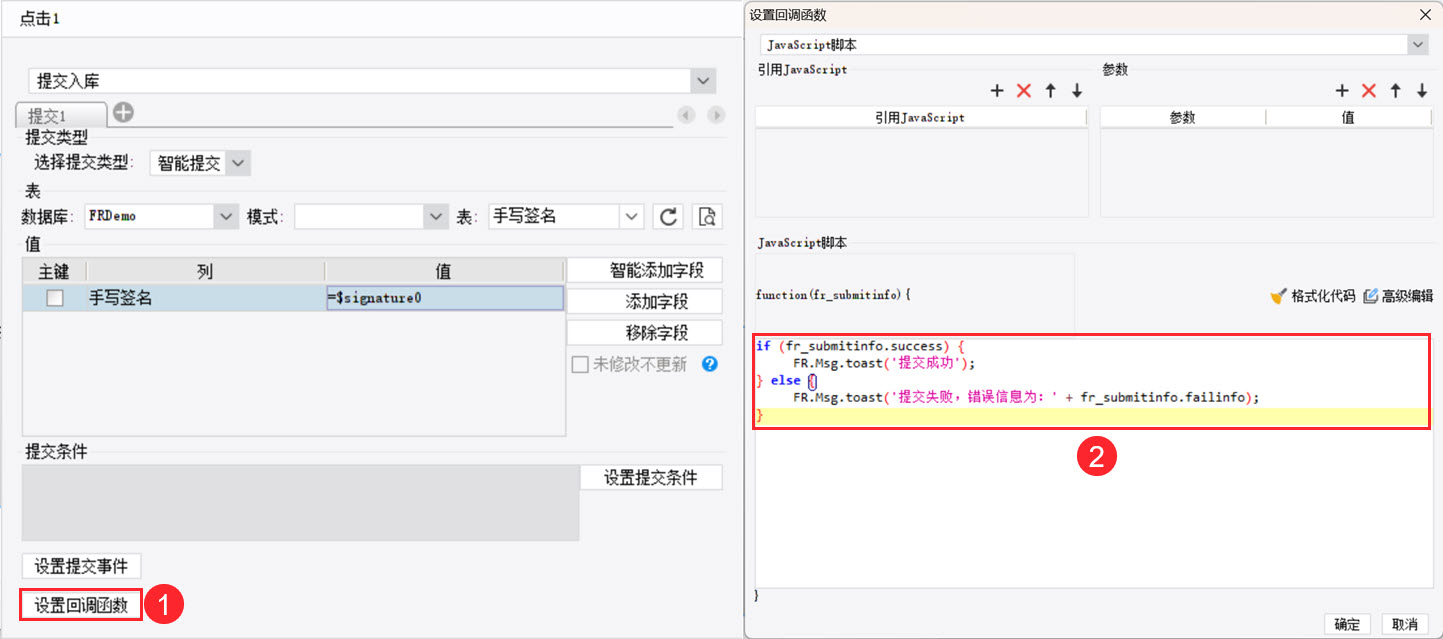The width and height of the screenshot is (1443, 639).
Task: Click the if (fr_submitinfo.success) code line
Action: (x=860, y=346)
